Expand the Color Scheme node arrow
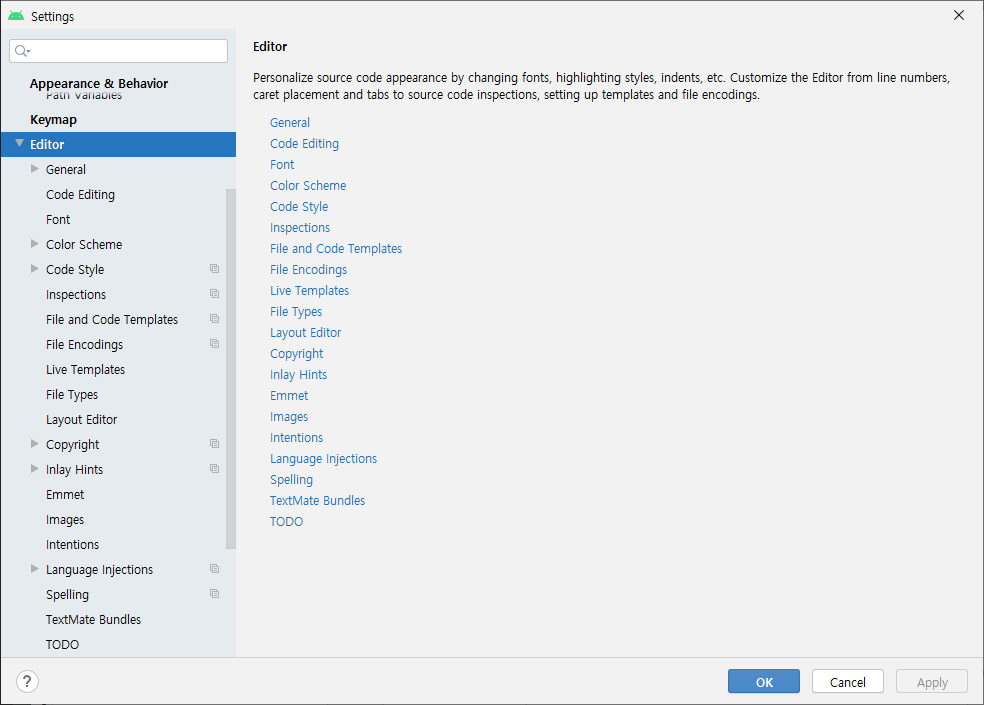Image resolution: width=984 pixels, height=705 pixels. click(35, 244)
